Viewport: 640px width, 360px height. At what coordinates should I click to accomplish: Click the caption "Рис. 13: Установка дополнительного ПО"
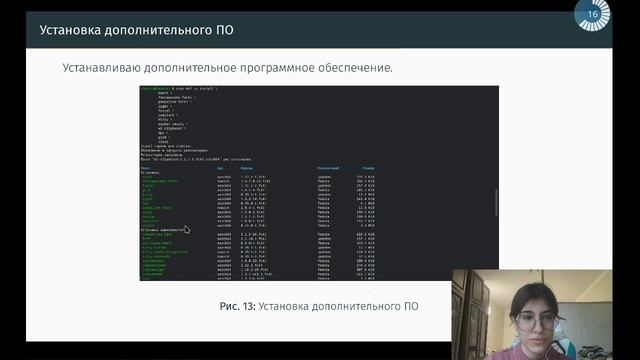click(319, 306)
